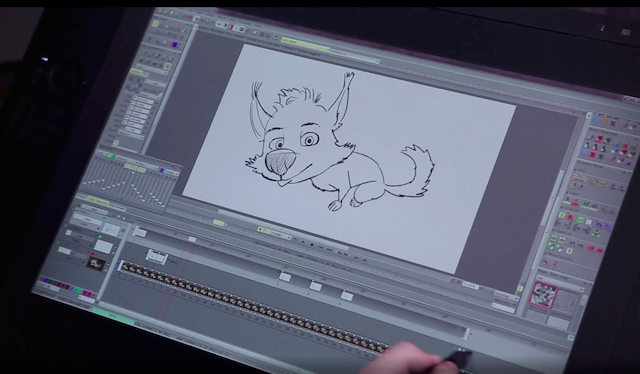Toggle the red dot on the dog layer
Screen dimensions: 640x374
point(93,254)
